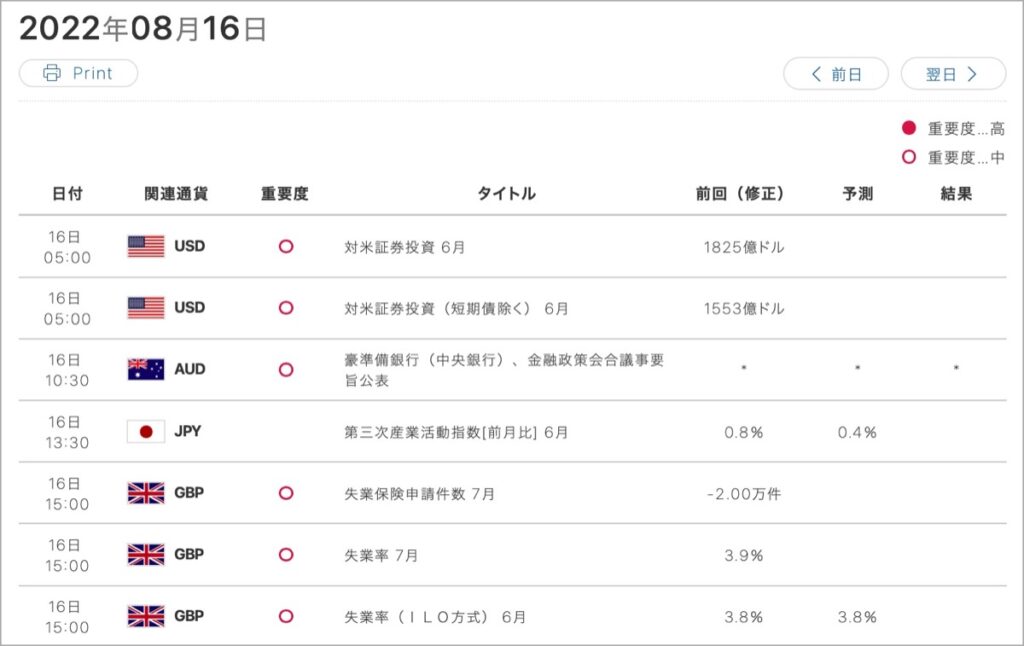The image size is (1024, 646).
Task: Click the 重要度…高 legend label
Action: (x=966, y=129)
